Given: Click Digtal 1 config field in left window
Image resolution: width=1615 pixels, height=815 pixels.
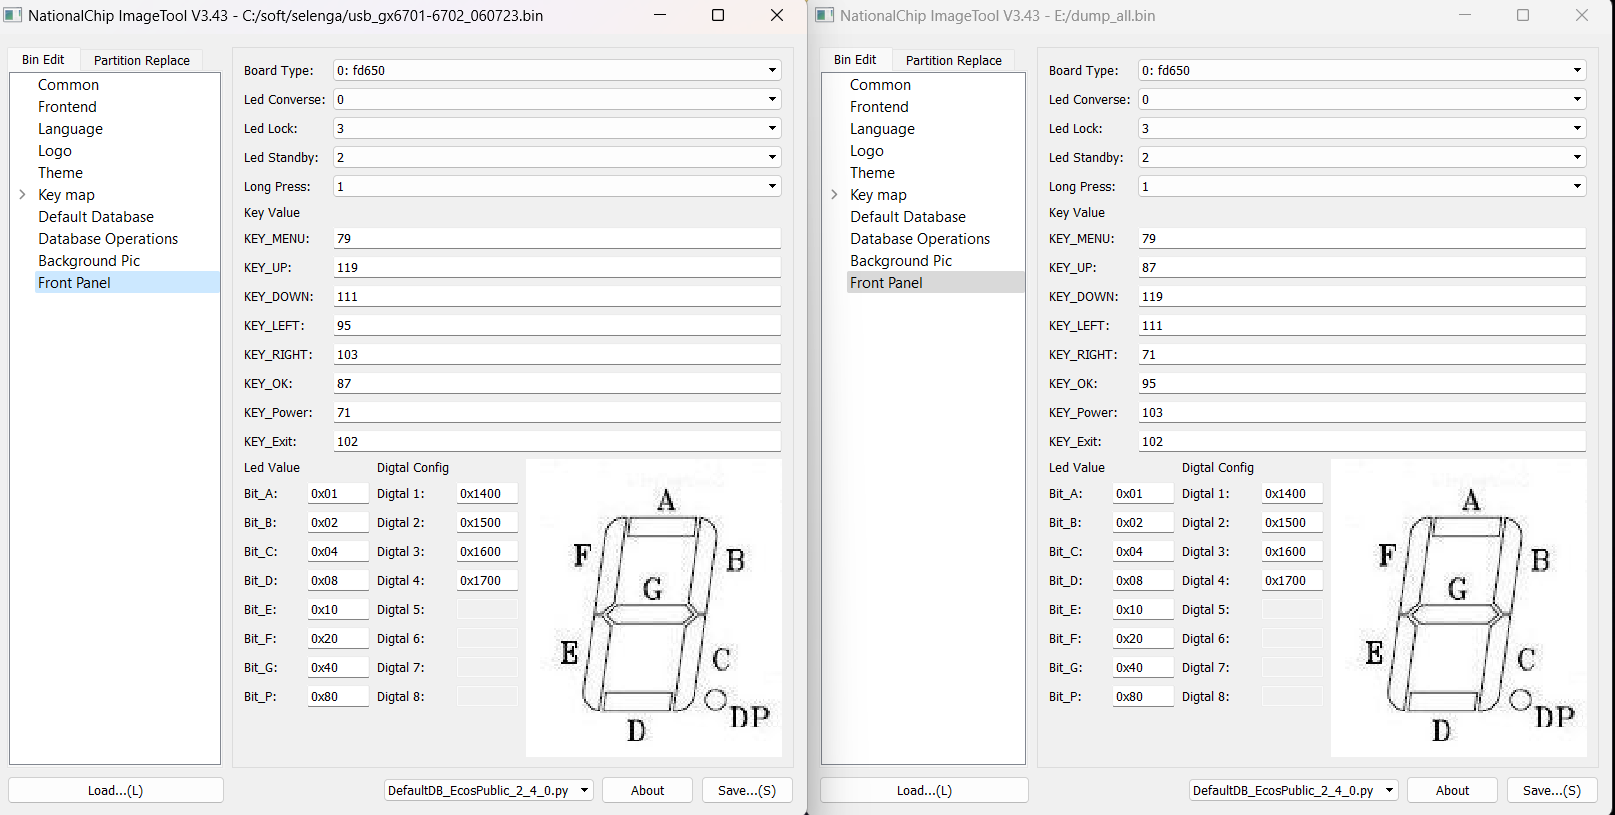Looking at the screenshot, I should click(487, 493).
